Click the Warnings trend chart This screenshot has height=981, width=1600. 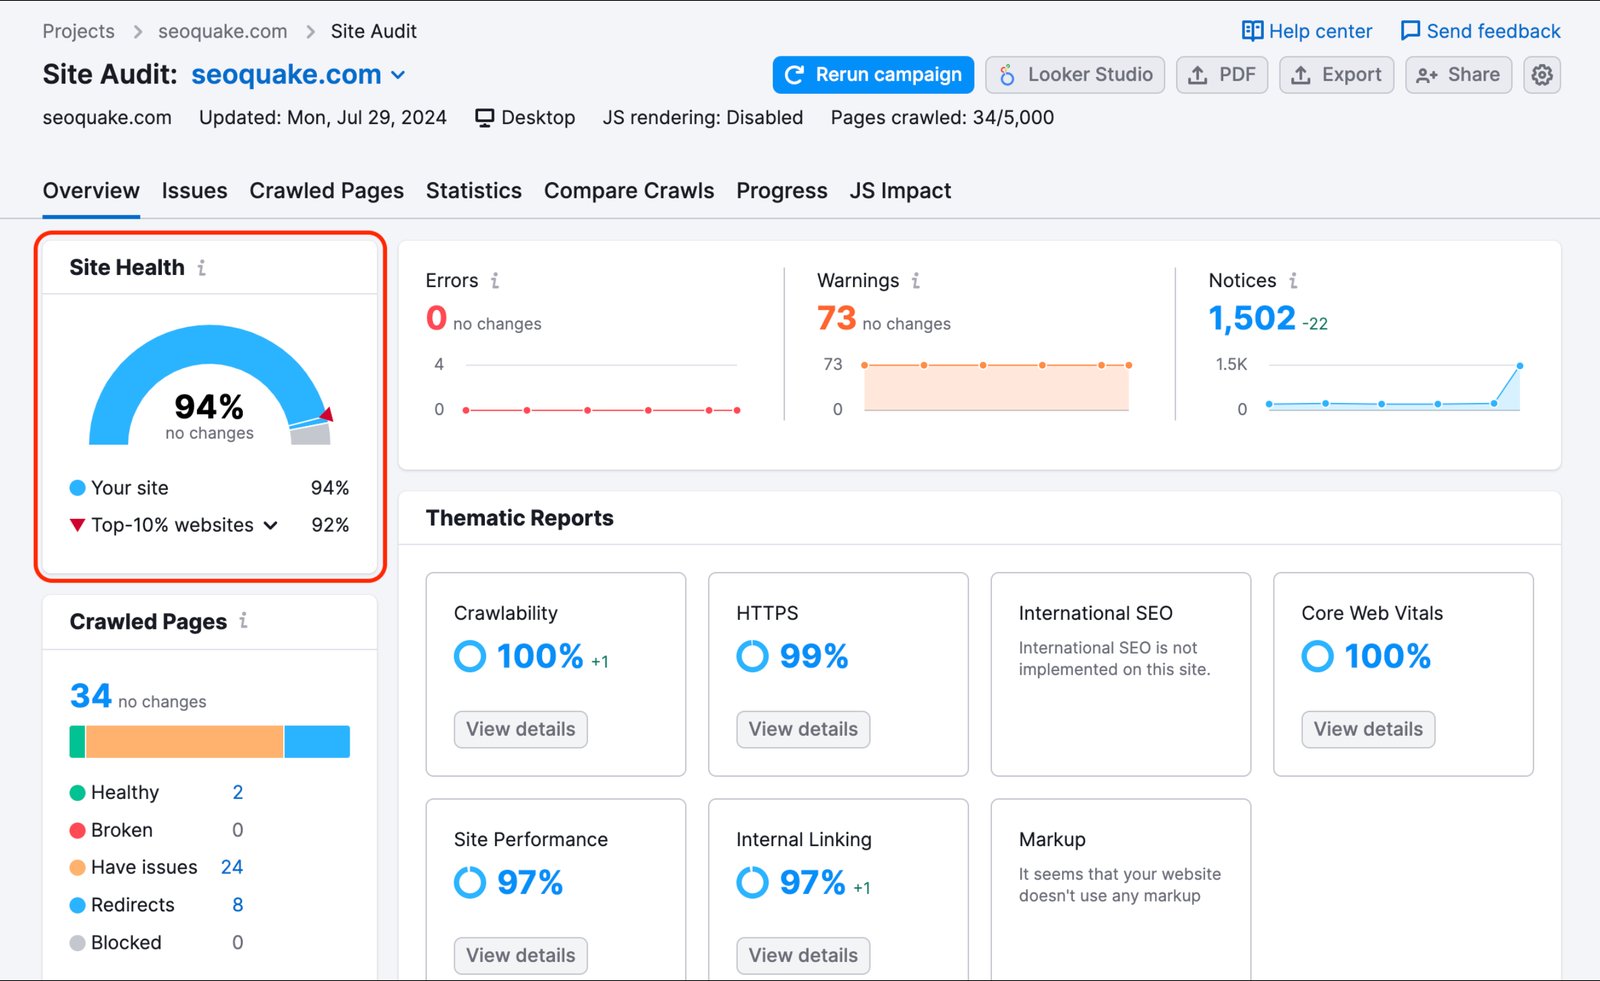tap(995, 385)
